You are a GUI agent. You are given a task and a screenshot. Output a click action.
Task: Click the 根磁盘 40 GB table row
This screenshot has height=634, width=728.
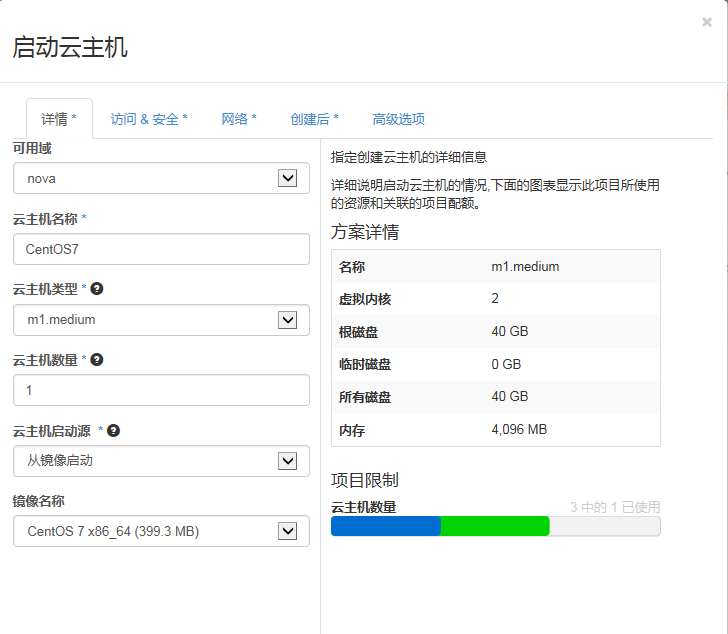click(x=495, y=332)
